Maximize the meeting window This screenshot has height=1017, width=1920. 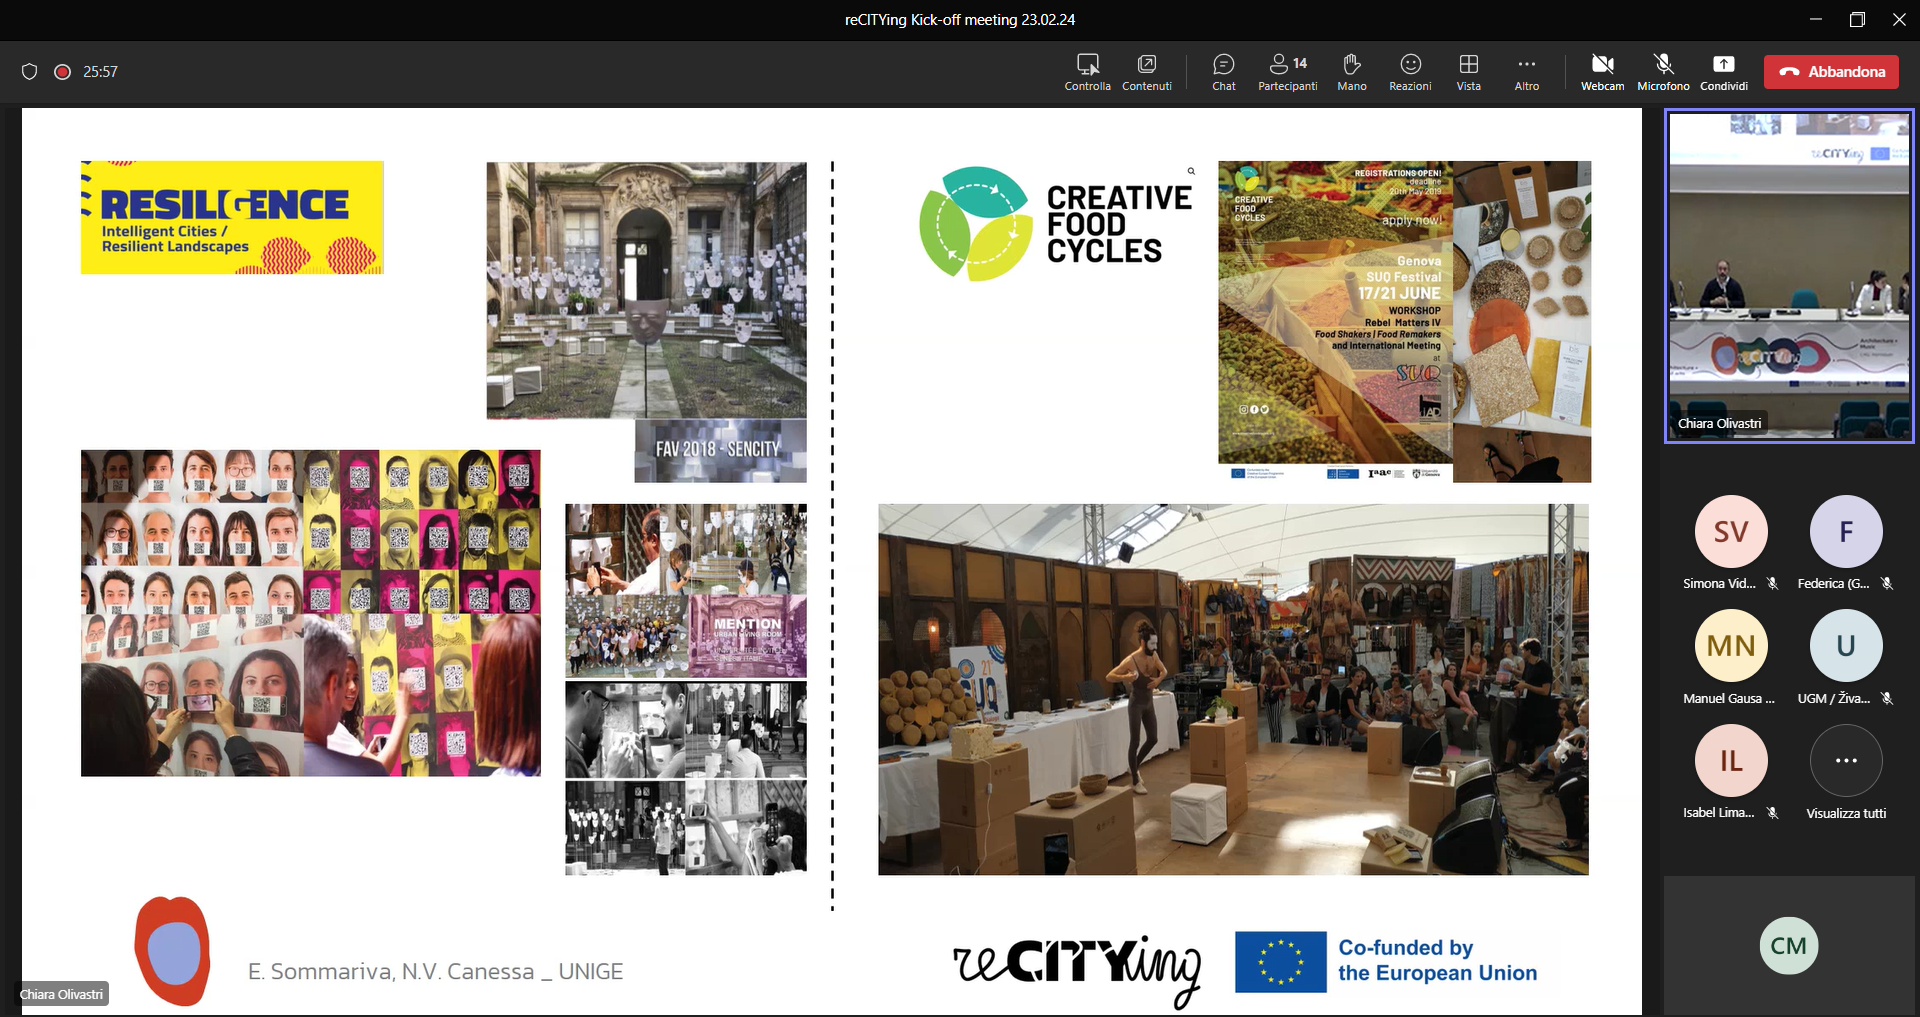1857,19
